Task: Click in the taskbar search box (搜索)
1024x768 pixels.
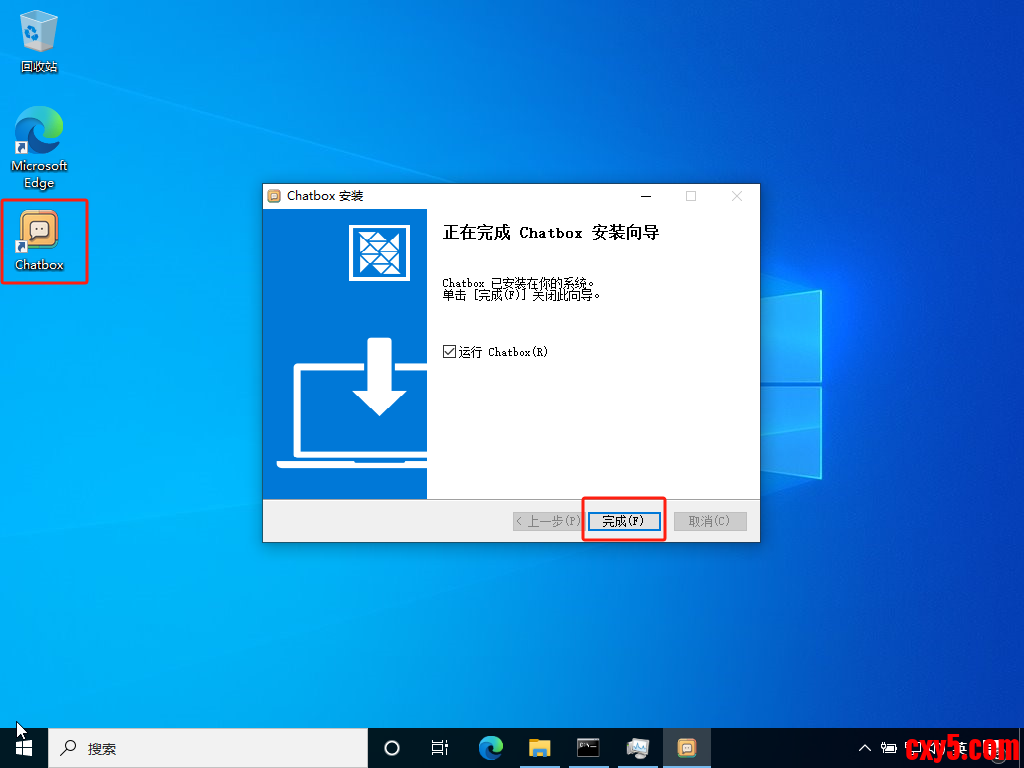Action: click(x=210, y=747)
